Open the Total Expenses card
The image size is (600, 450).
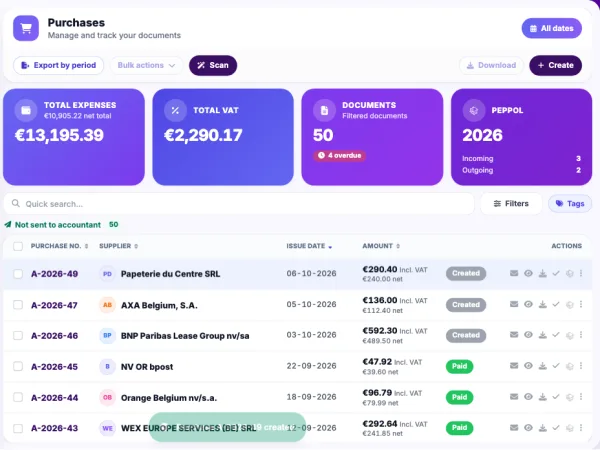74,137
